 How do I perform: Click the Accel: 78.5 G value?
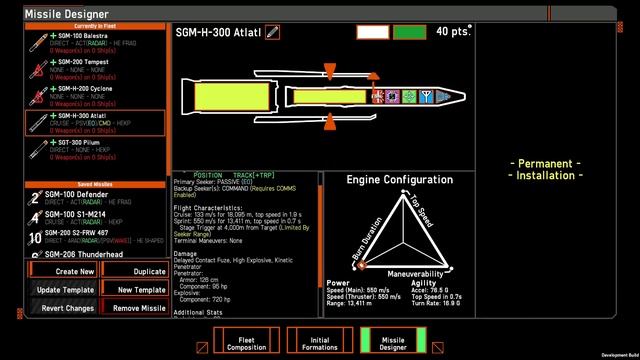coord(430,290)
